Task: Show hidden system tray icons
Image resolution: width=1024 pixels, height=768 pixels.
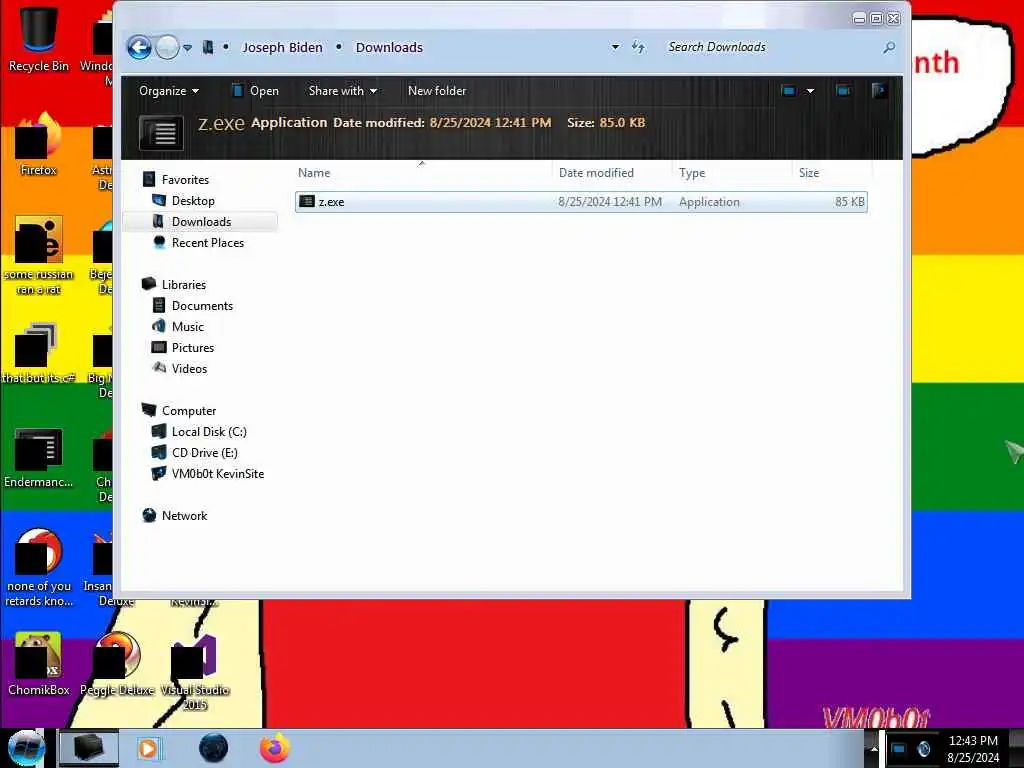Action: [874, 749]
